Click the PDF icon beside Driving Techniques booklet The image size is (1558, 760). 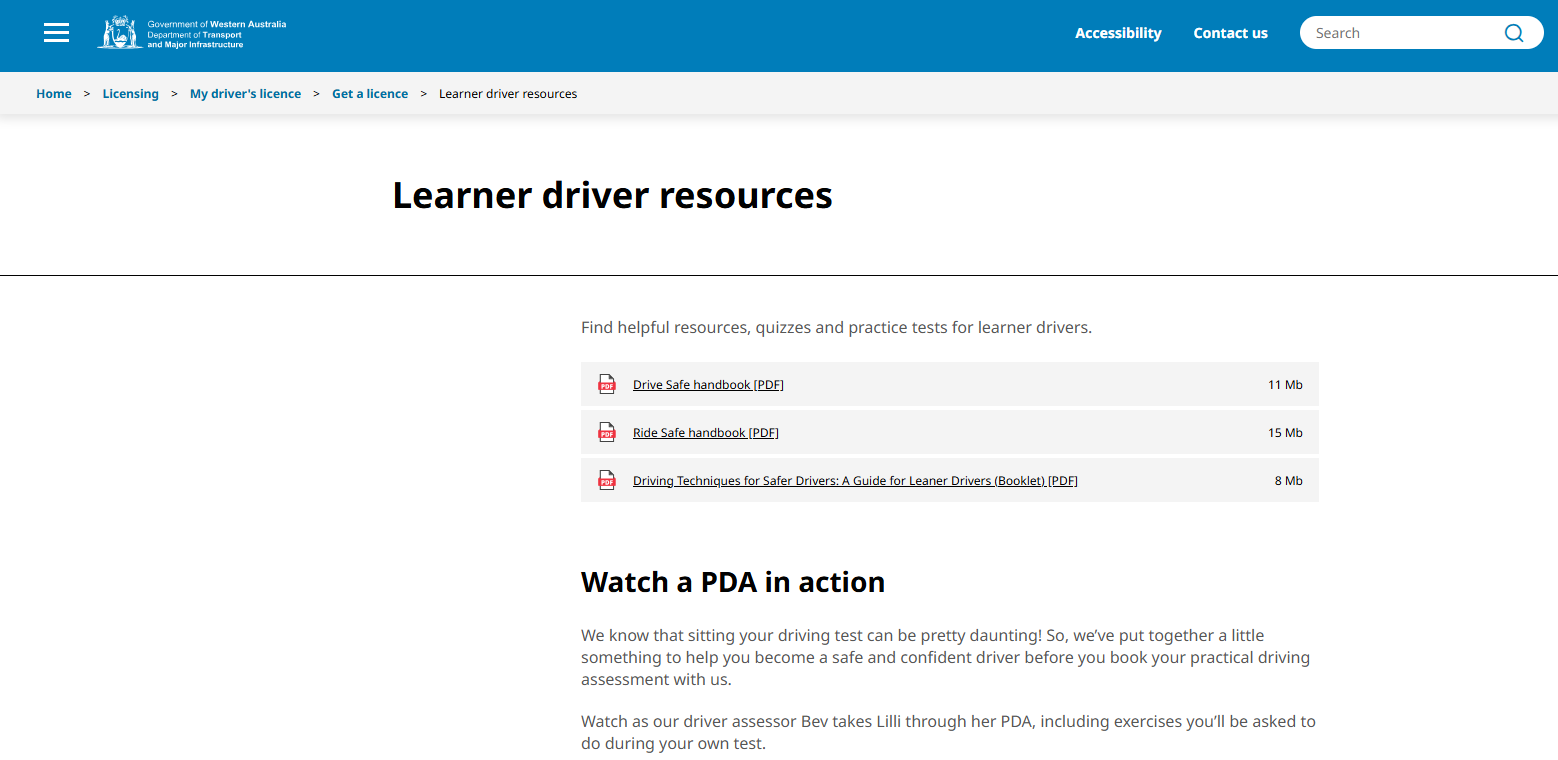[607, 481]
